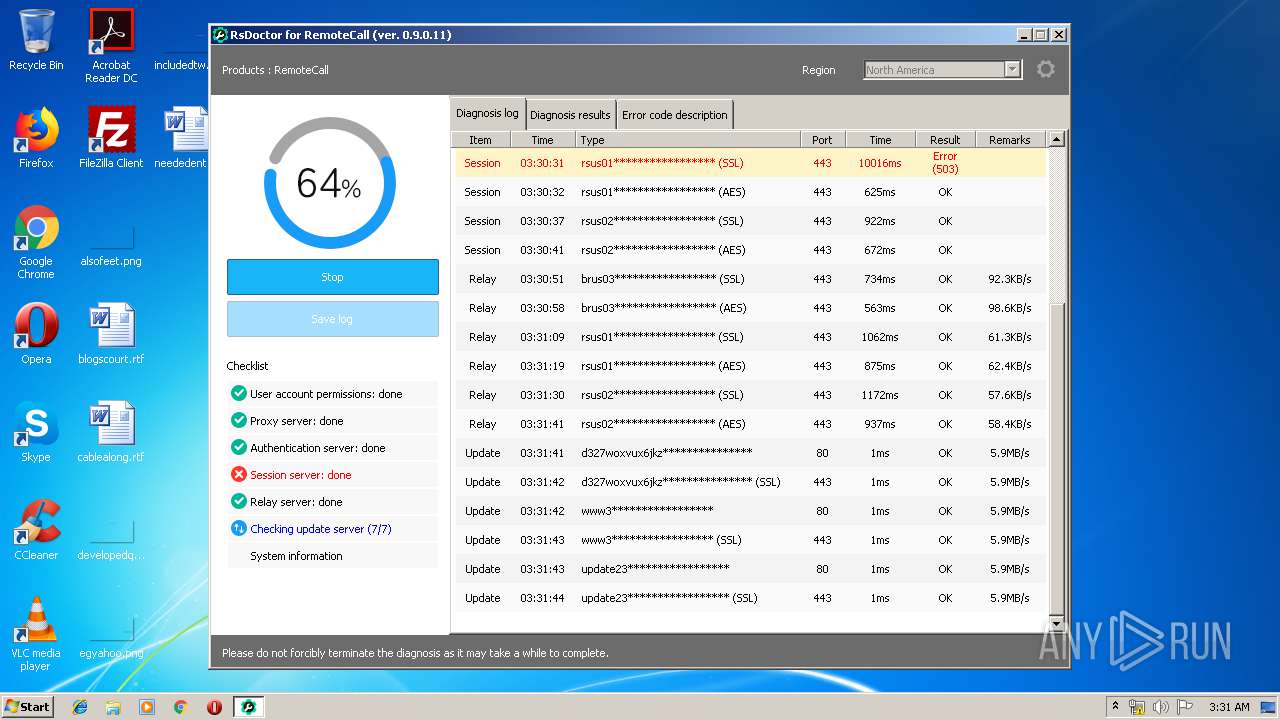Open the Skype desktop icon
This screenshot has width=1280, height=720.
[x=36, y=432]
